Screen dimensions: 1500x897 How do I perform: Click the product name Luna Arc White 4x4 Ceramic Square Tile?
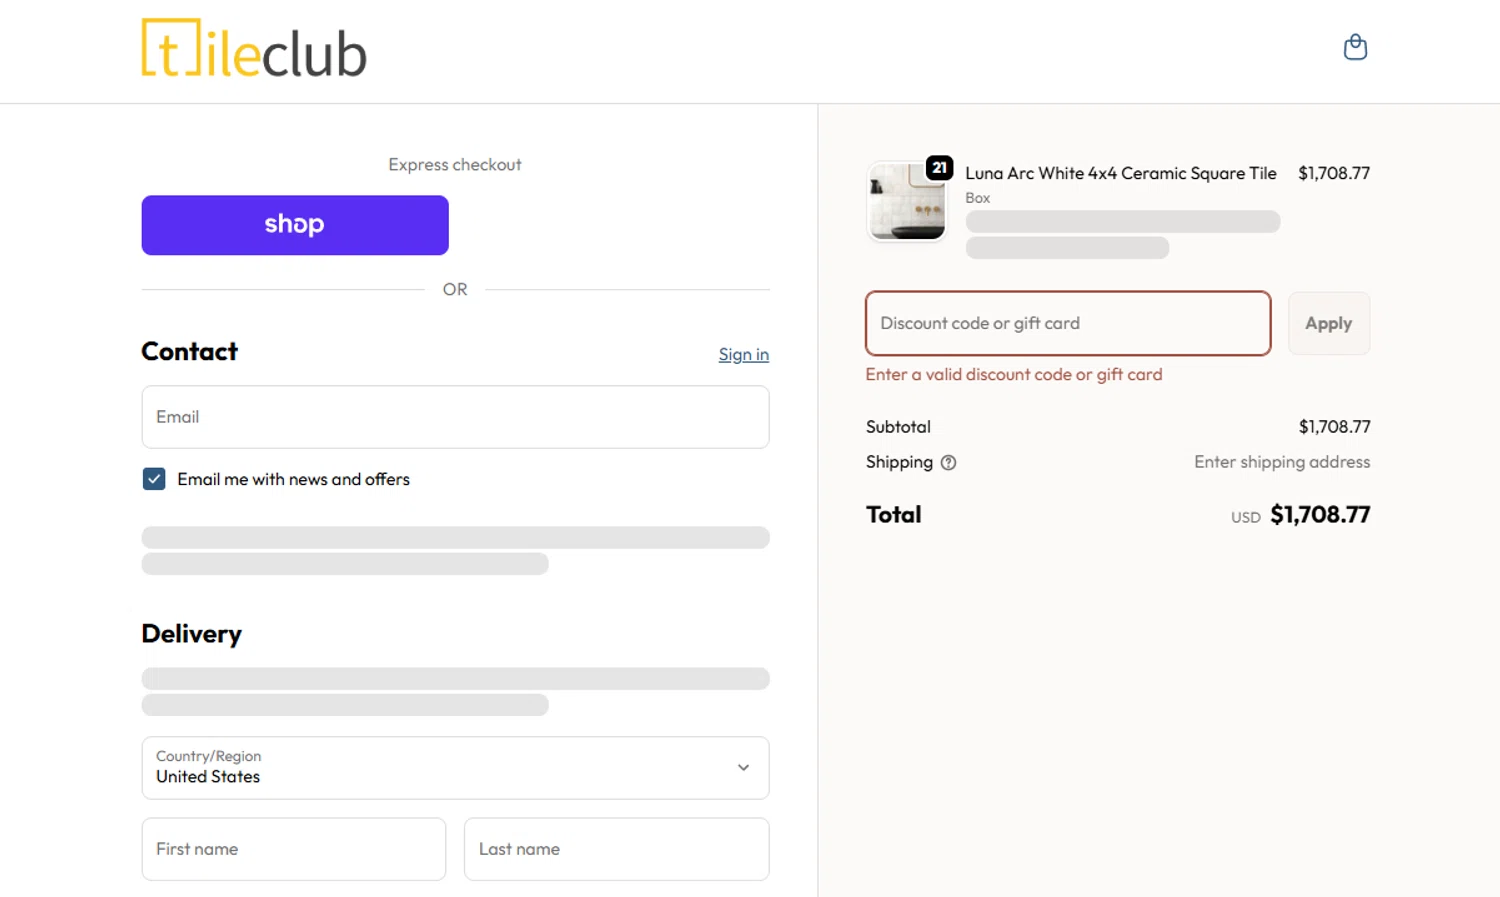point(1120,173)
